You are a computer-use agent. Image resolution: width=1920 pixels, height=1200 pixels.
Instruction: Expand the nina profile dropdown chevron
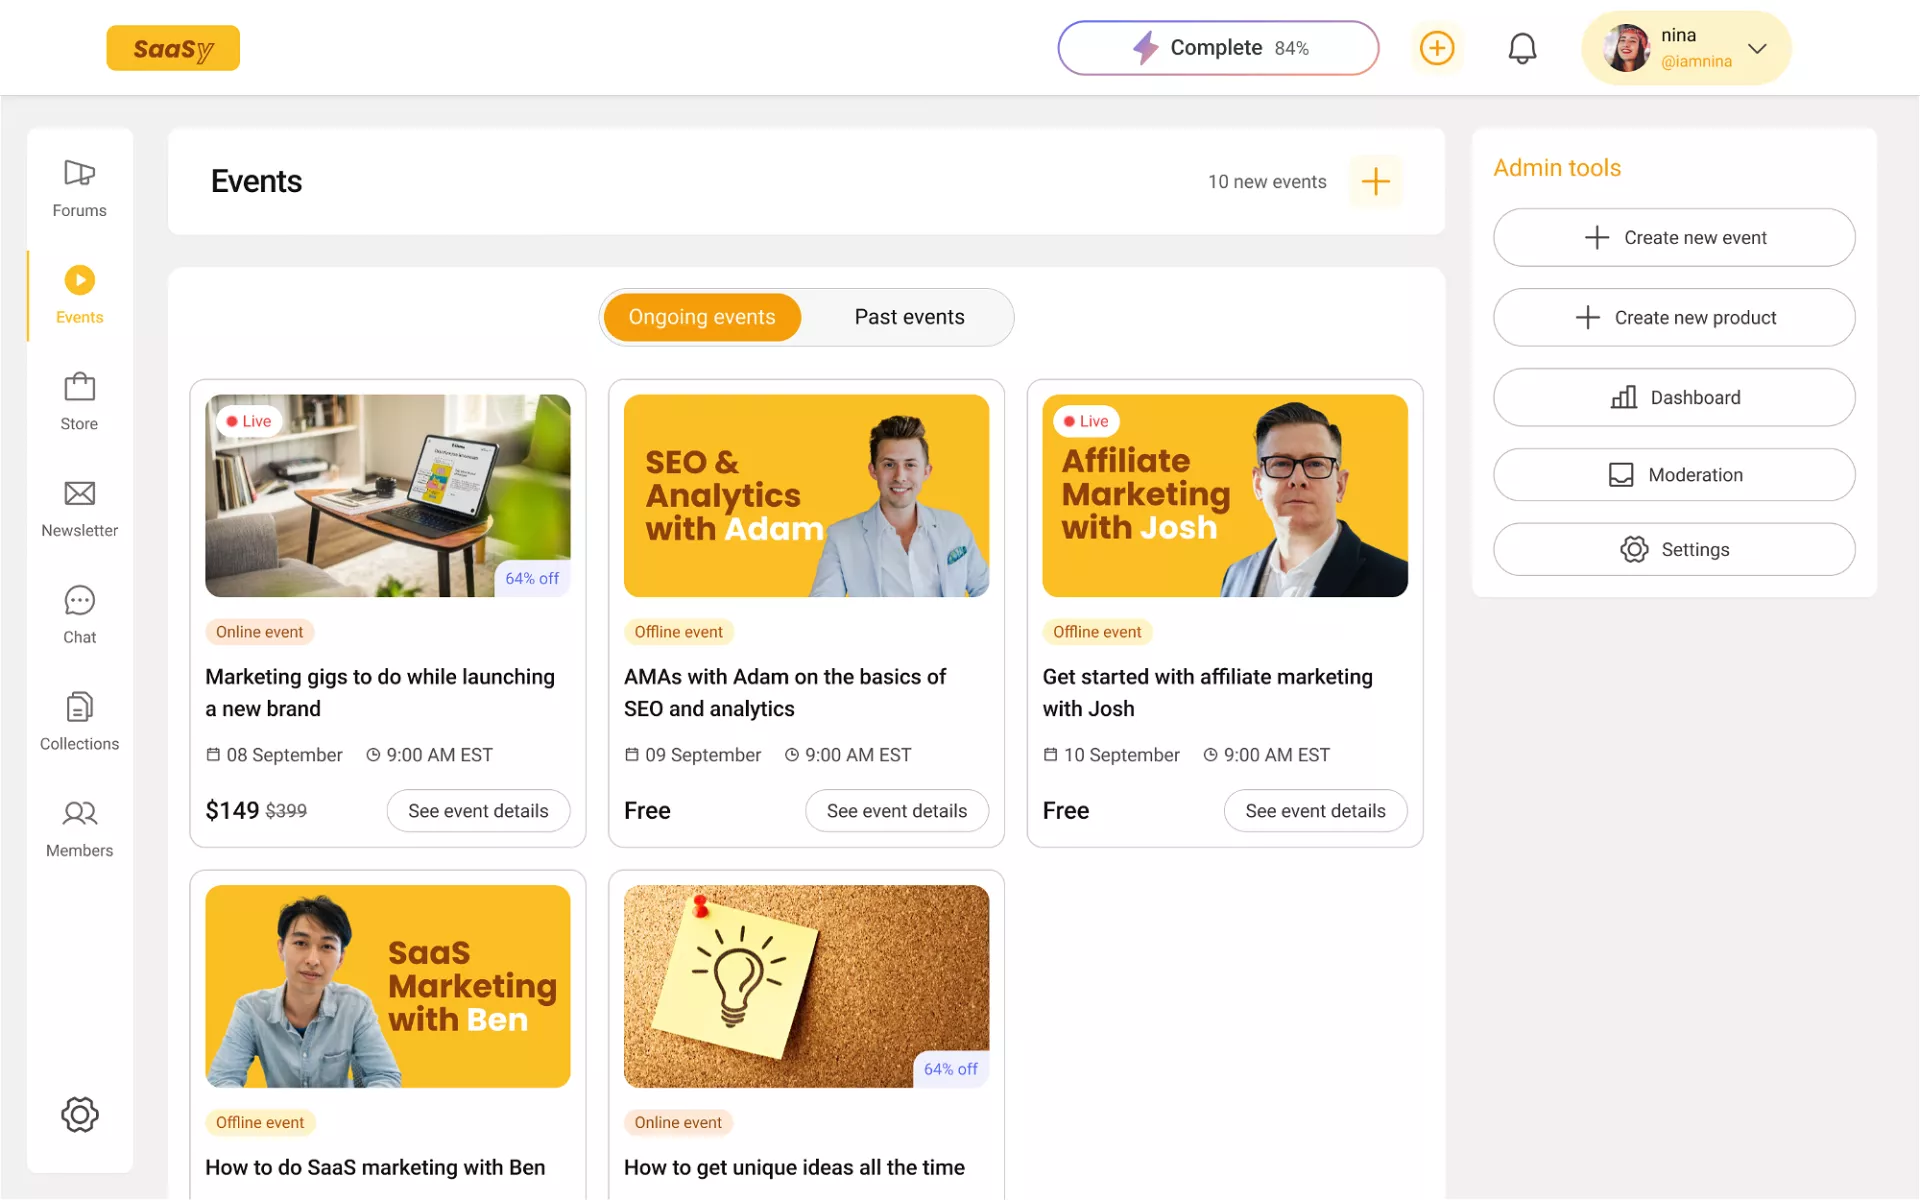point(1756,48)
